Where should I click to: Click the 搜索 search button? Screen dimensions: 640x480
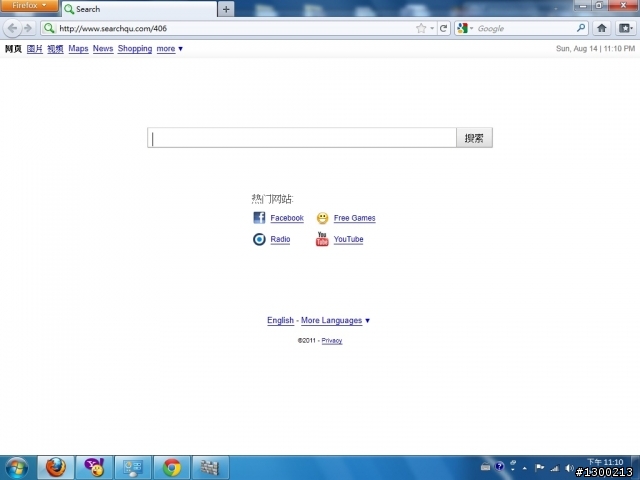tap(474, 138)
